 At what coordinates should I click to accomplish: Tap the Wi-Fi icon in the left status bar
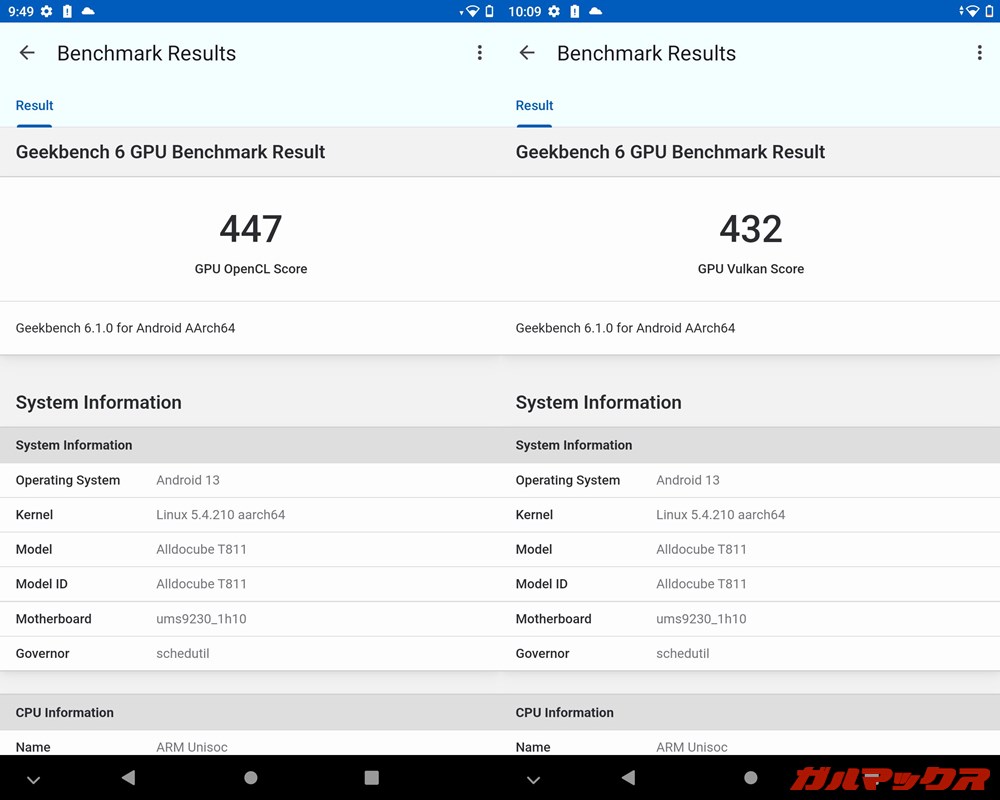point(471,11)
